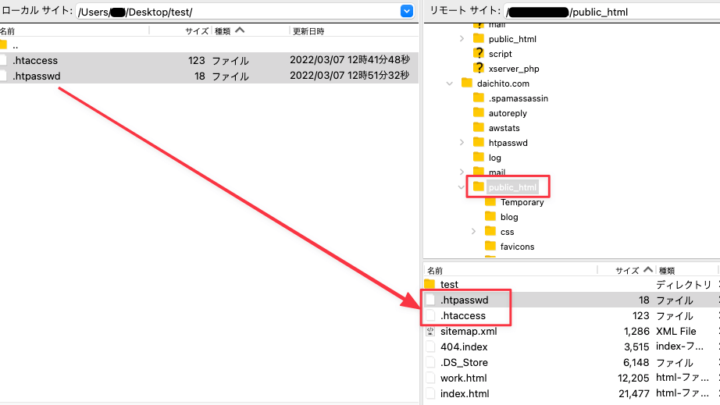Click the 1,286 size value
The width and height of the screenshot is (720, 405).
point(636,331)
